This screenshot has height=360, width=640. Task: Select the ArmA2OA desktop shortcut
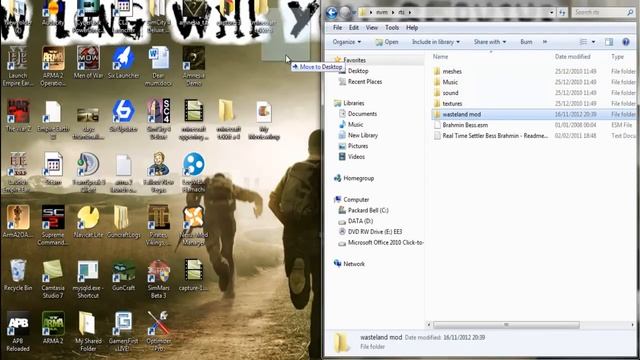click(x=18, y=222)
